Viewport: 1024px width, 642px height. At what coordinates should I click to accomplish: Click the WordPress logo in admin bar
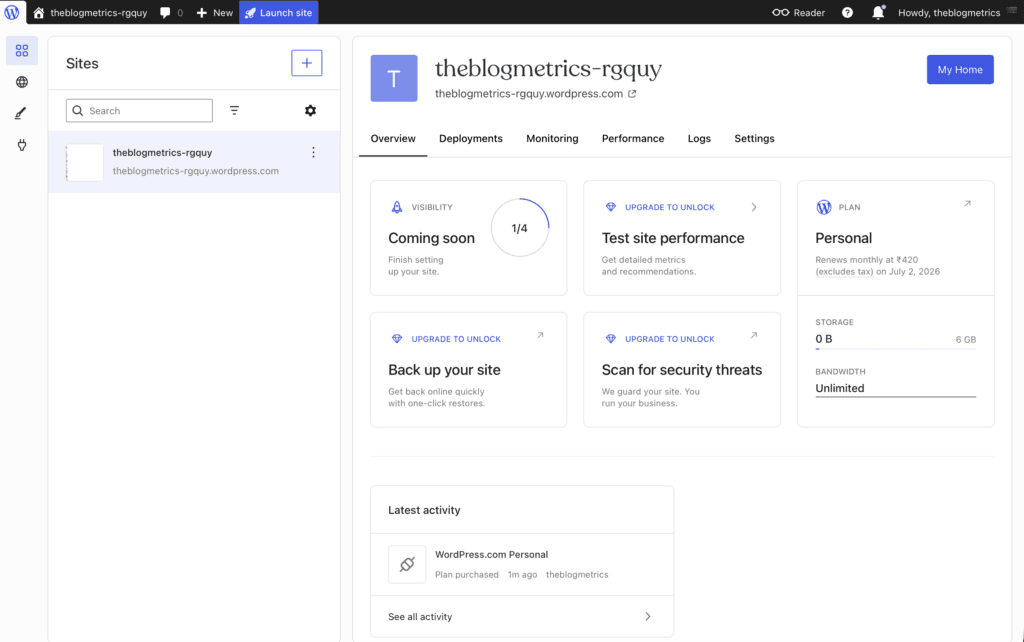(x=12, y=12)
